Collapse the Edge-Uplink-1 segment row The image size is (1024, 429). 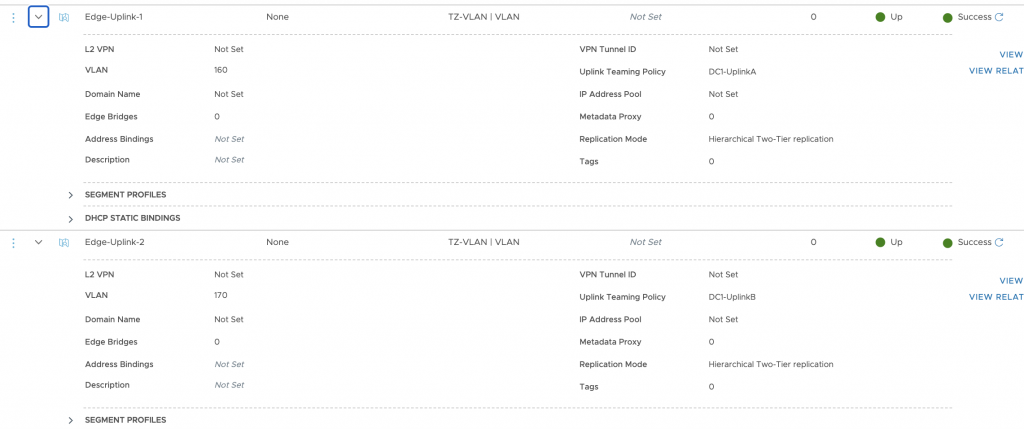[39, 18]
